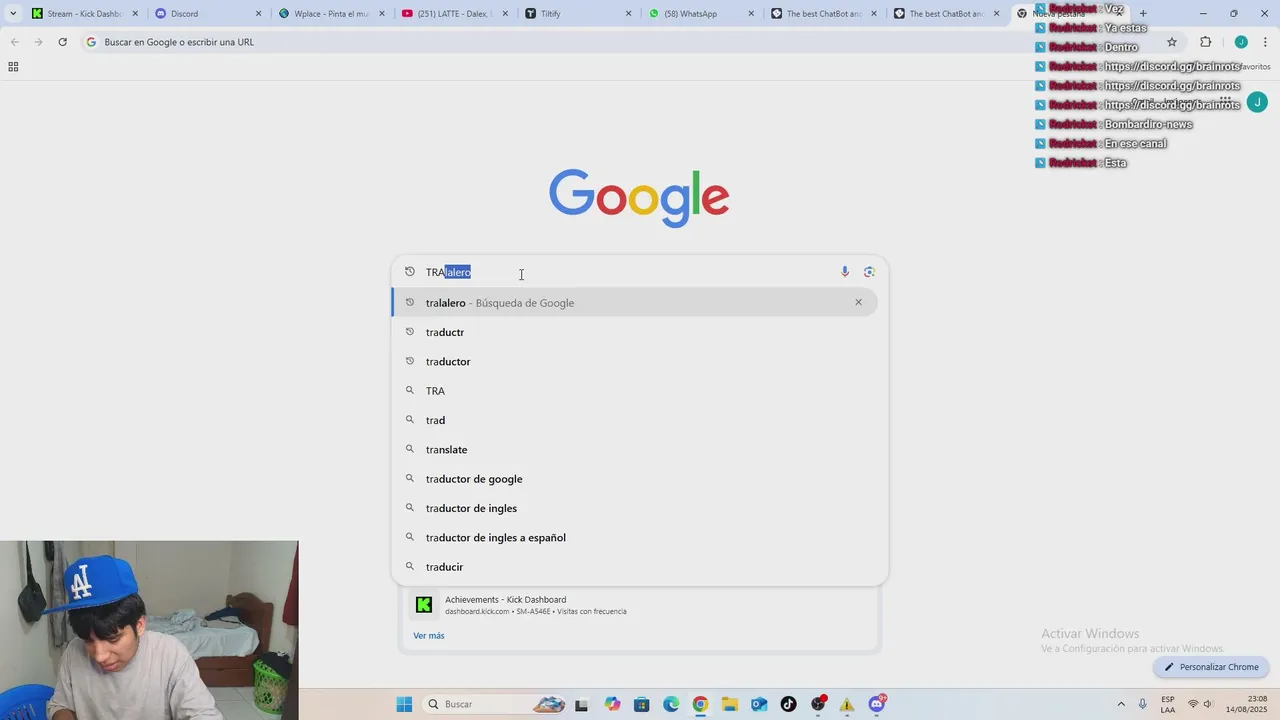Screen dimensions: 1280x720
Task: Switch to the Tiltify tab
Action: coord(577,14)
